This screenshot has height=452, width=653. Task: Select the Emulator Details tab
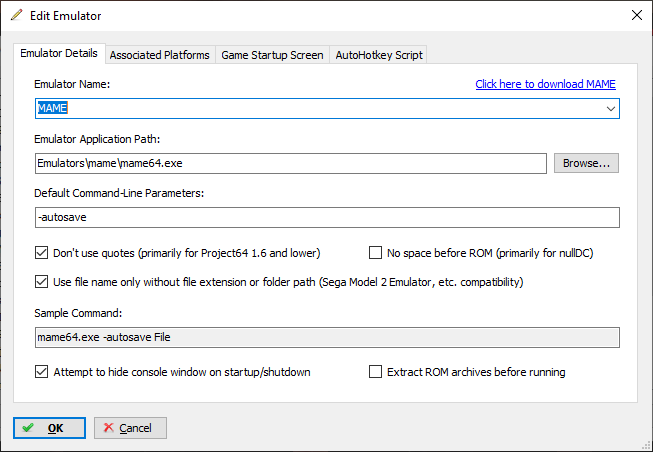tap(59, 53)
